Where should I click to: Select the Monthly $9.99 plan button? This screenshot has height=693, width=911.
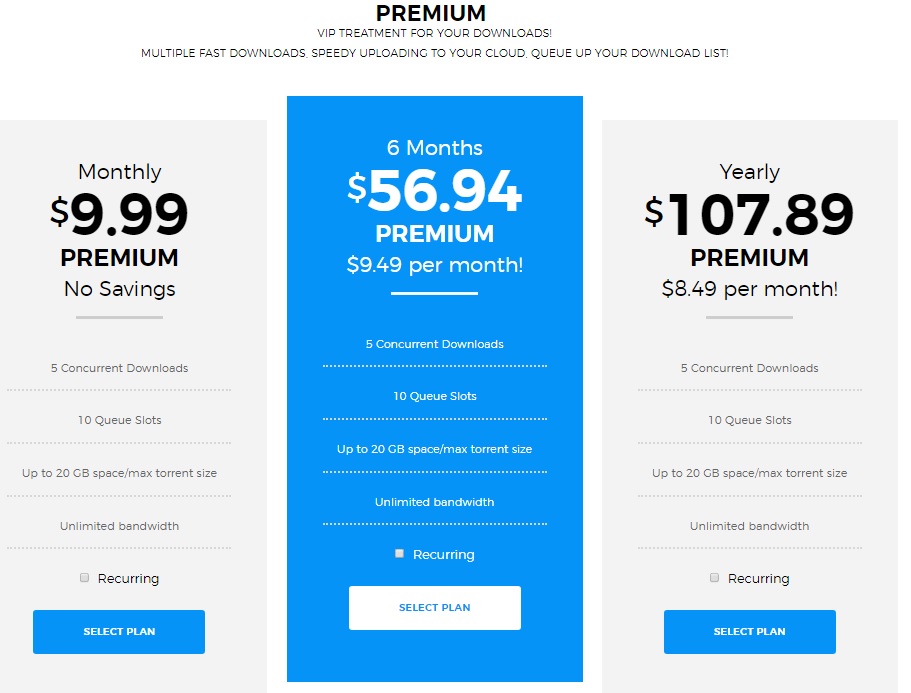point(119,631)
